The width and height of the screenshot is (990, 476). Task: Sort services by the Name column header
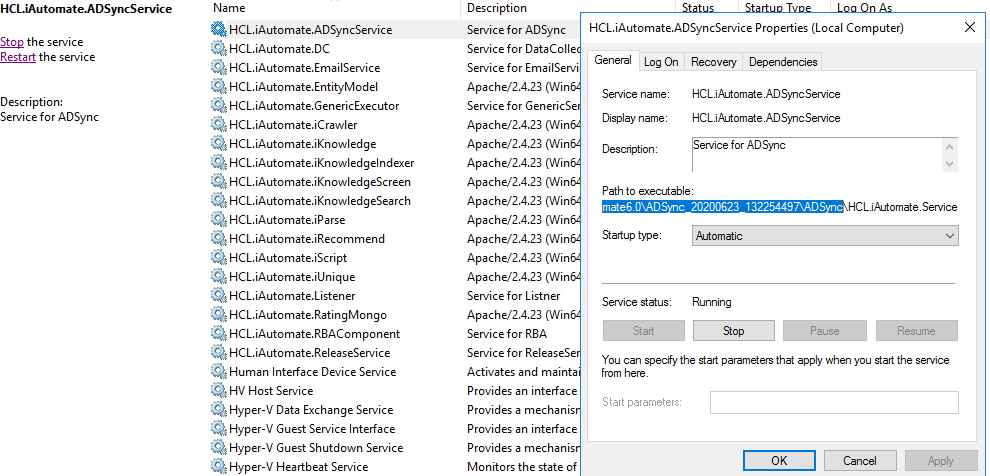[x=230, y=8]
